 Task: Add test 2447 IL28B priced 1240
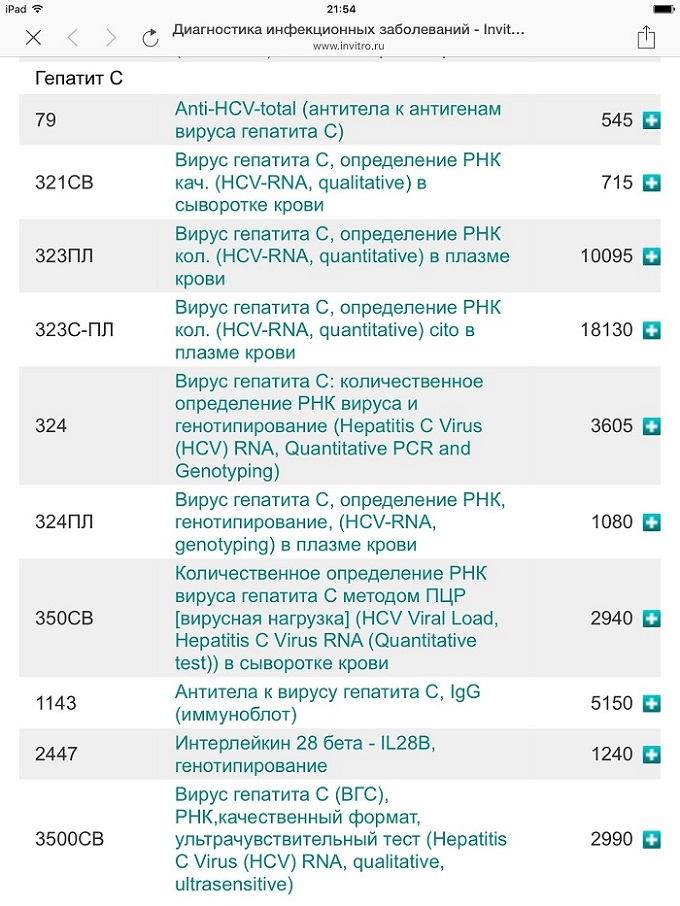pos(652,754)
